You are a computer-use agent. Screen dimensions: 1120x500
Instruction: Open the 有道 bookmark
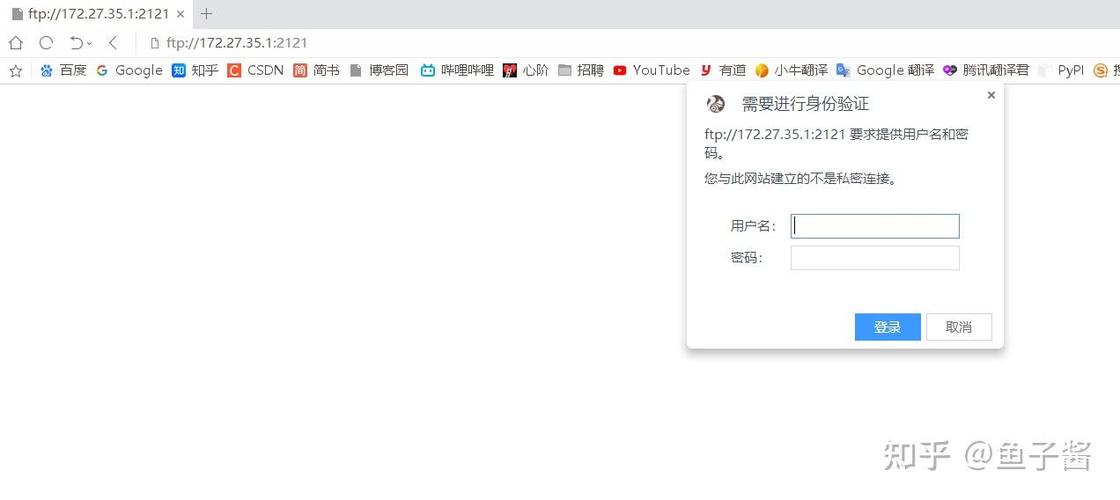point(723,70)
